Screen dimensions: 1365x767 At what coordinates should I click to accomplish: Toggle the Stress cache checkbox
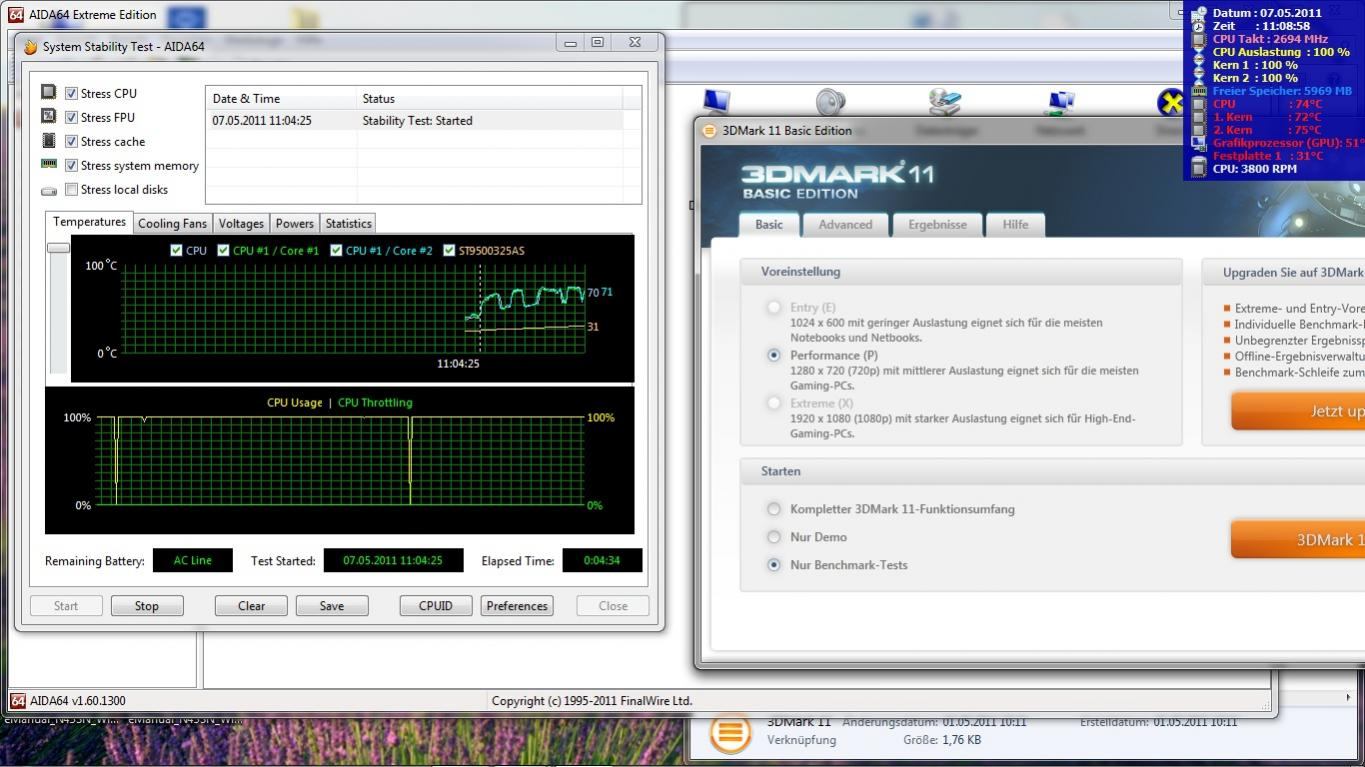71,141
